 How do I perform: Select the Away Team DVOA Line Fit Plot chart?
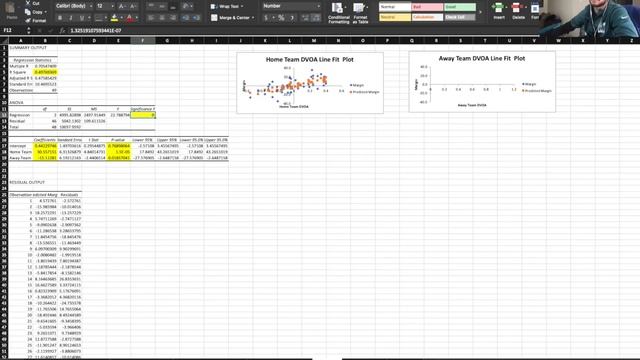click(482, 82)
